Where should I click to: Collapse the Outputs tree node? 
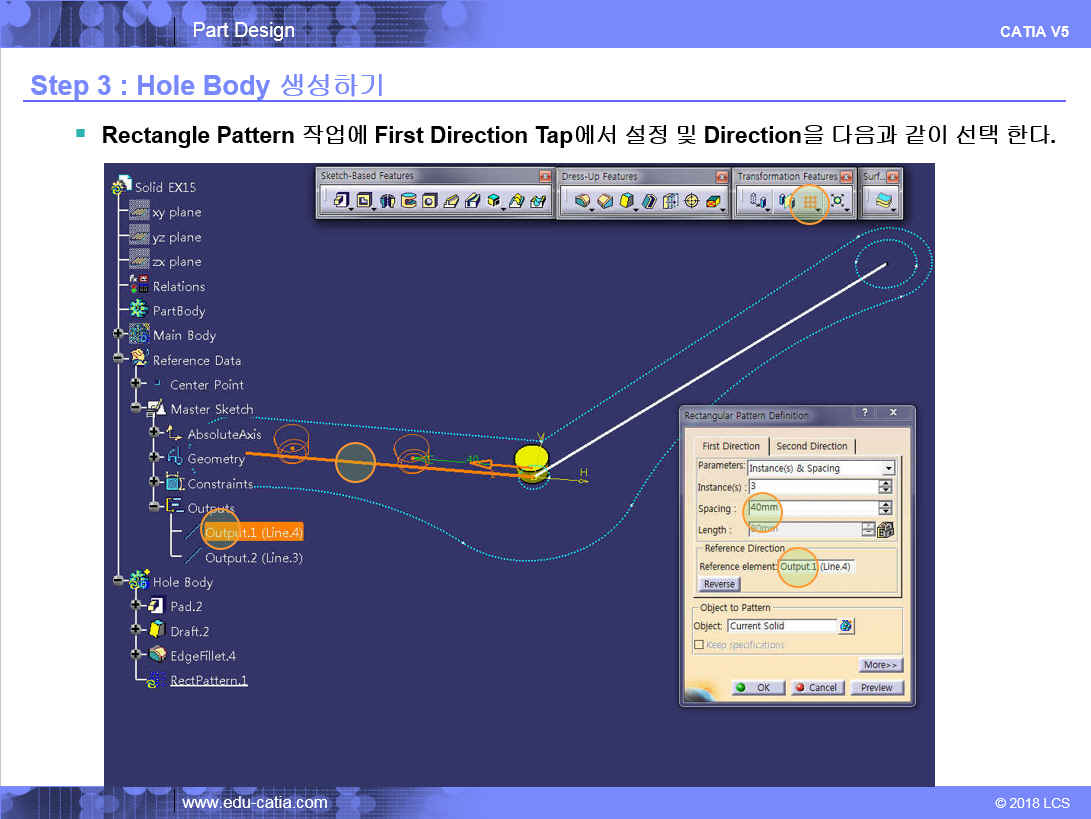[154, 508]
